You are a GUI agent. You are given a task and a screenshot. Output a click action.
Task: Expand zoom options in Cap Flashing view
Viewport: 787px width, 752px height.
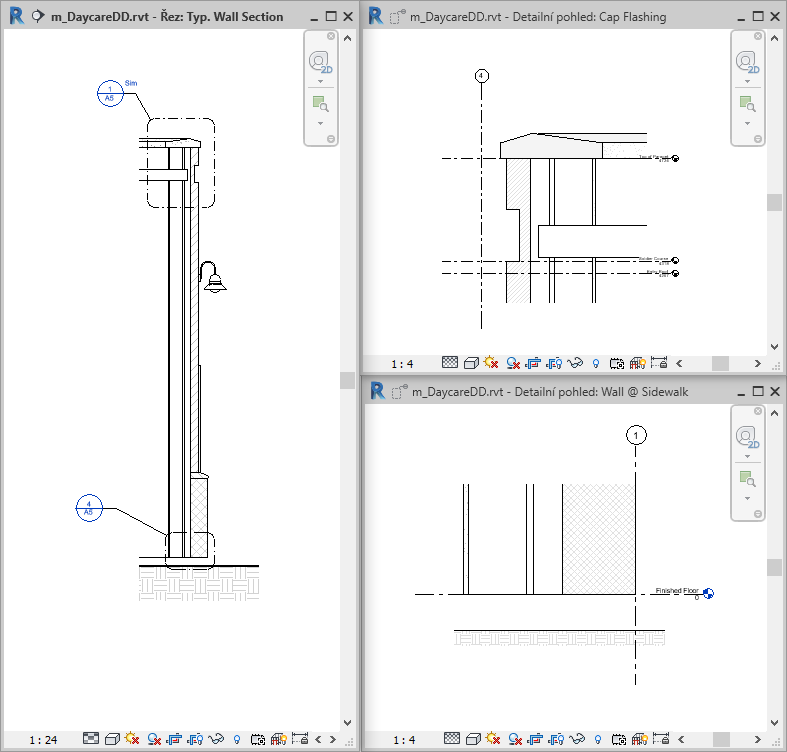click(x=748, y=123)
